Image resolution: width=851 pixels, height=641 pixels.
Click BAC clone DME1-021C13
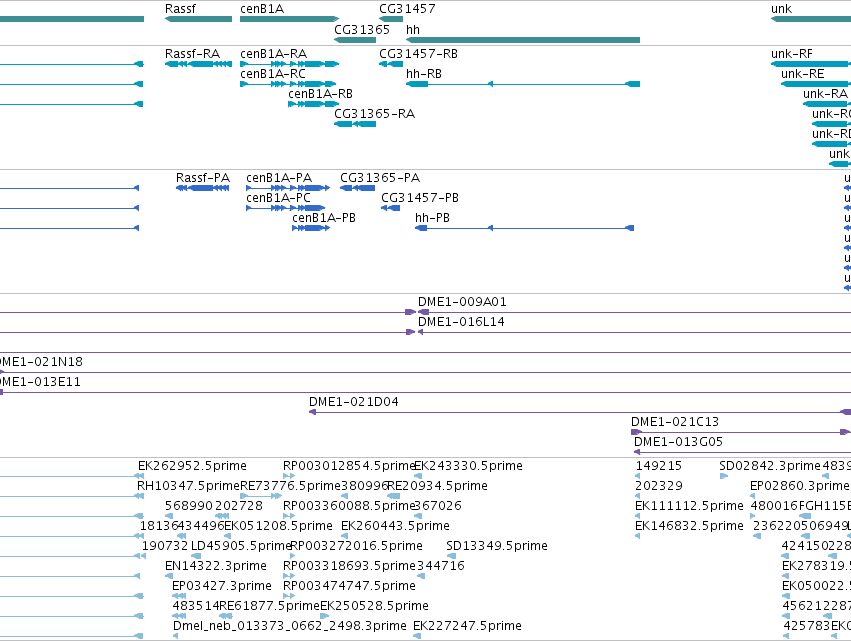[x=675, y=422]
